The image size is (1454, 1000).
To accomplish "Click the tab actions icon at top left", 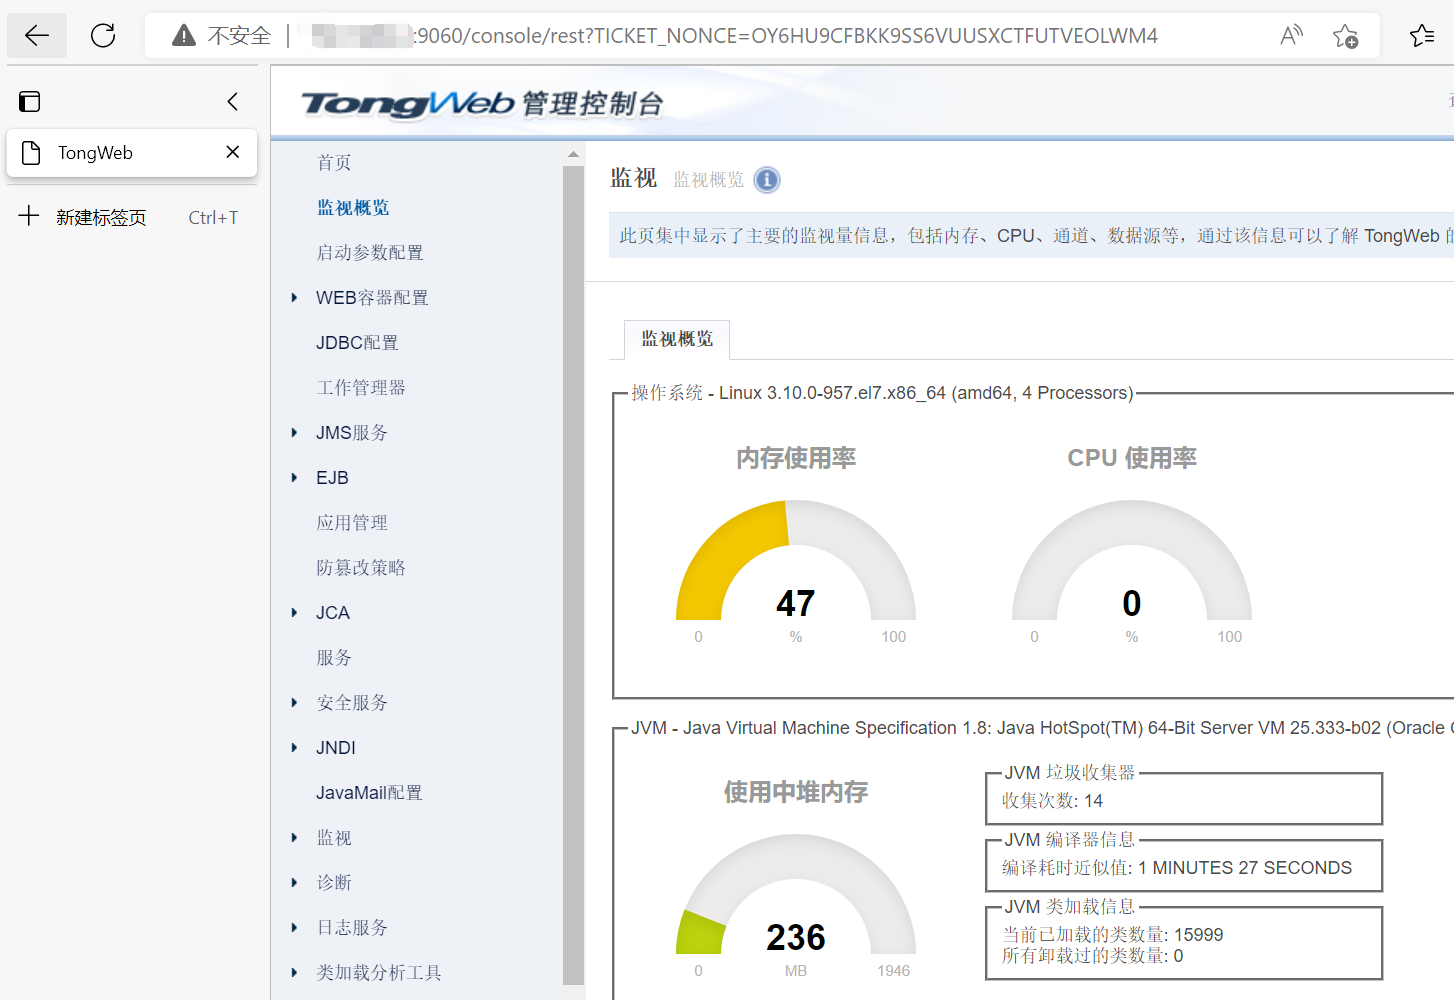I will (29, 101).
